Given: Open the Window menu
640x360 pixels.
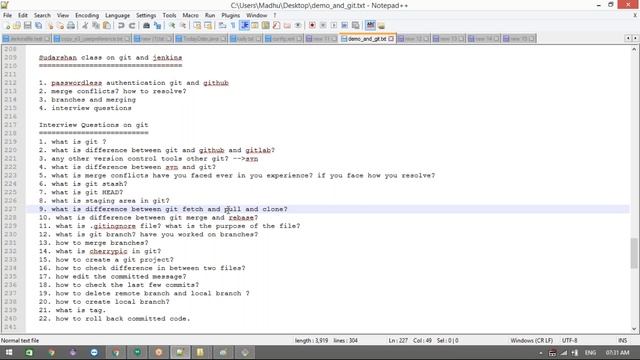Looking at the screenshot, I should [x=256, y=15].
